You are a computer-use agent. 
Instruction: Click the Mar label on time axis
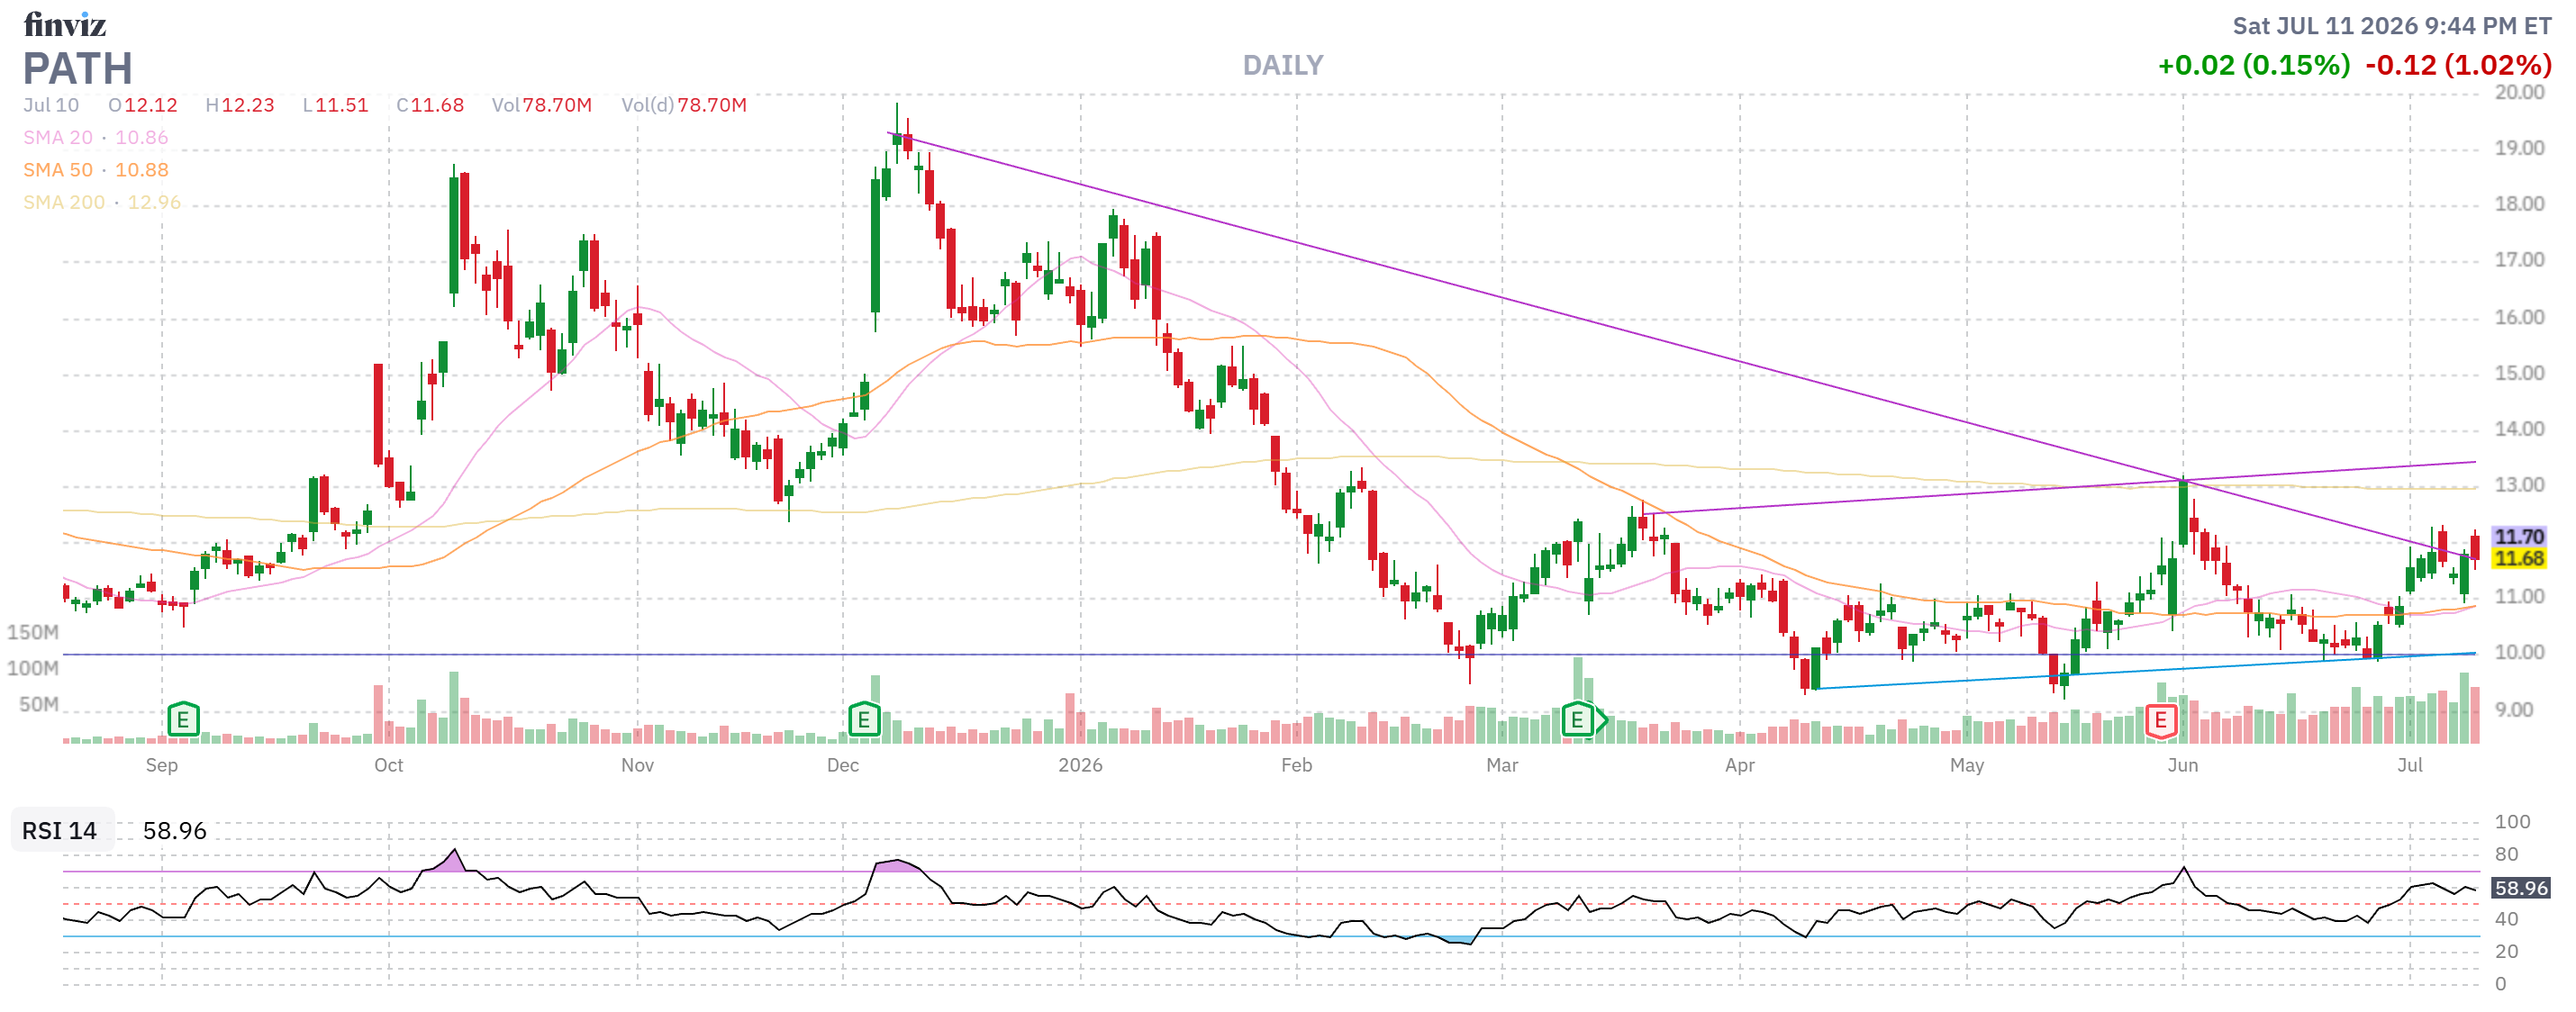pyautogui.click(x=1502, y=765)
